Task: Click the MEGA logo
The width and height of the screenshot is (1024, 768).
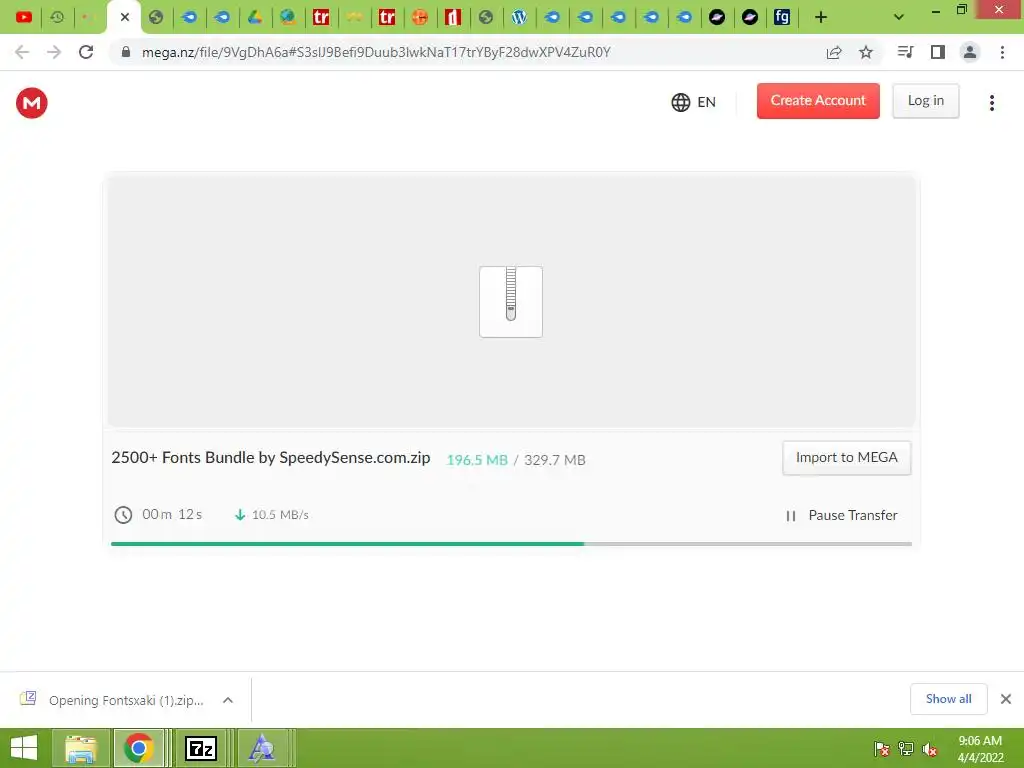Action: click(32, 103)
